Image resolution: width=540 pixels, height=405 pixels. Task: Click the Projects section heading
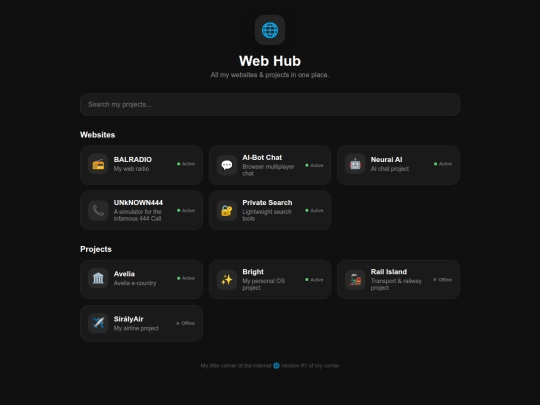[96, 249]
